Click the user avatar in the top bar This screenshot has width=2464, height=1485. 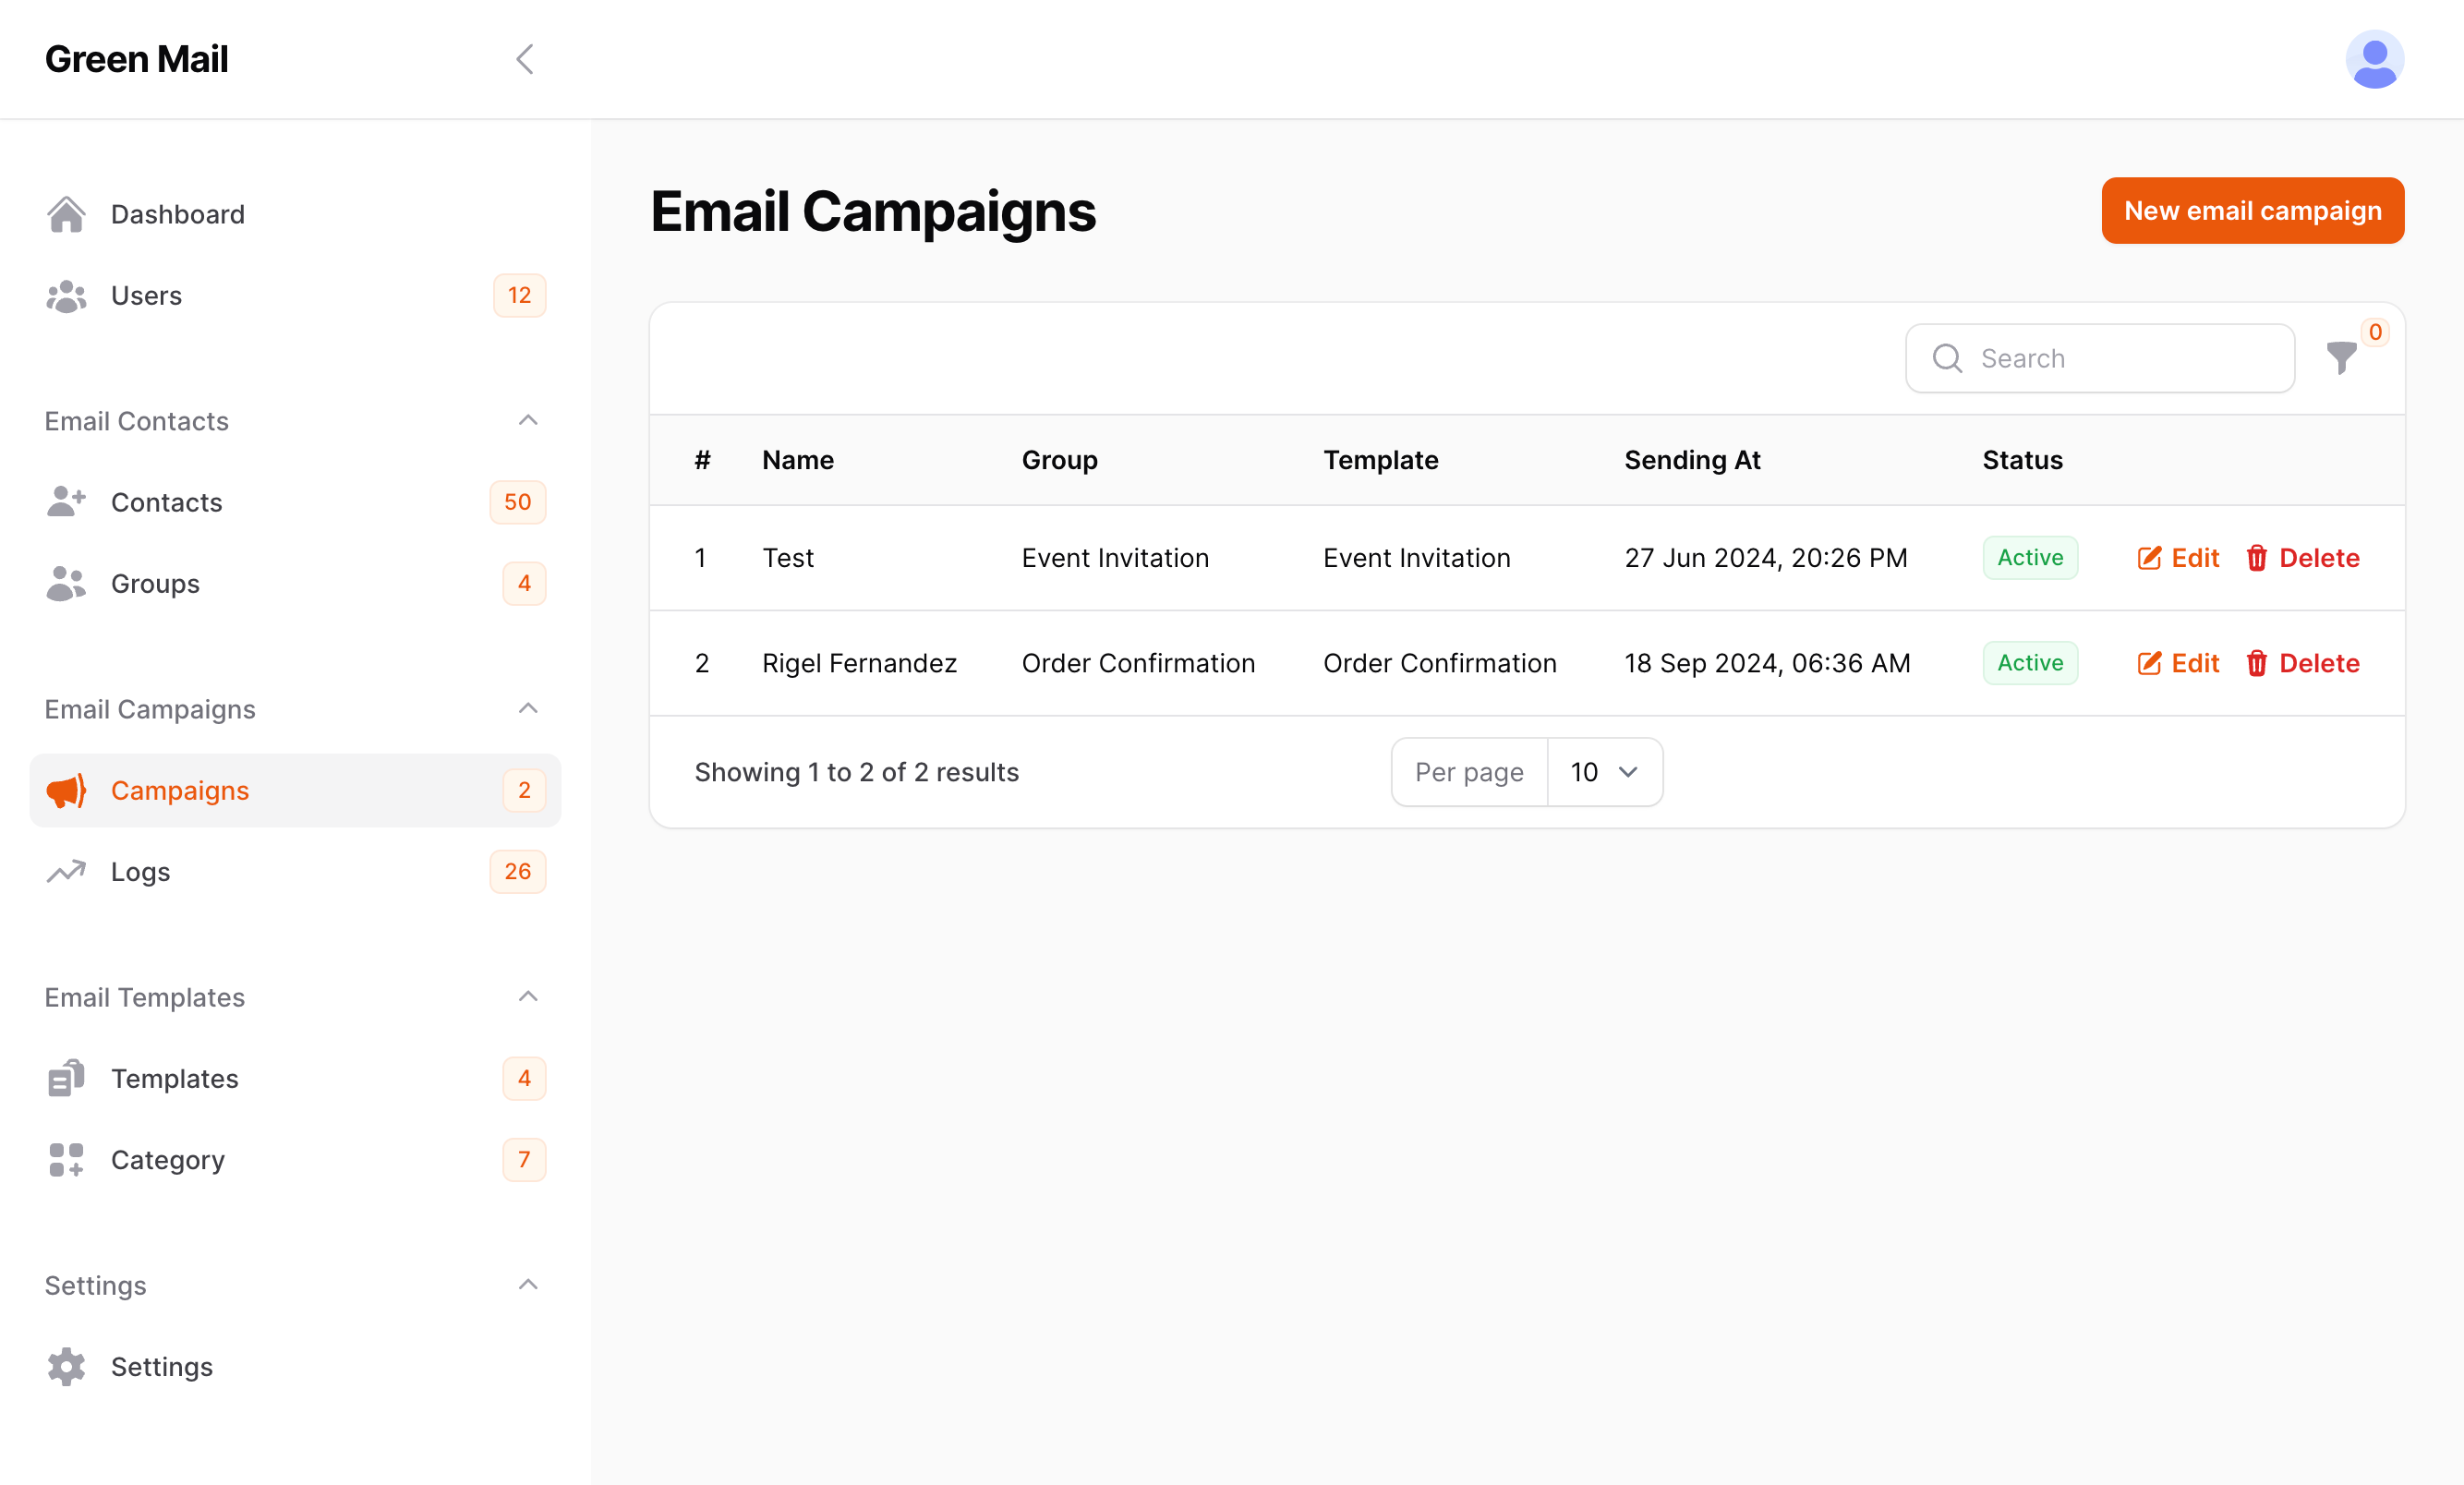2374,59
